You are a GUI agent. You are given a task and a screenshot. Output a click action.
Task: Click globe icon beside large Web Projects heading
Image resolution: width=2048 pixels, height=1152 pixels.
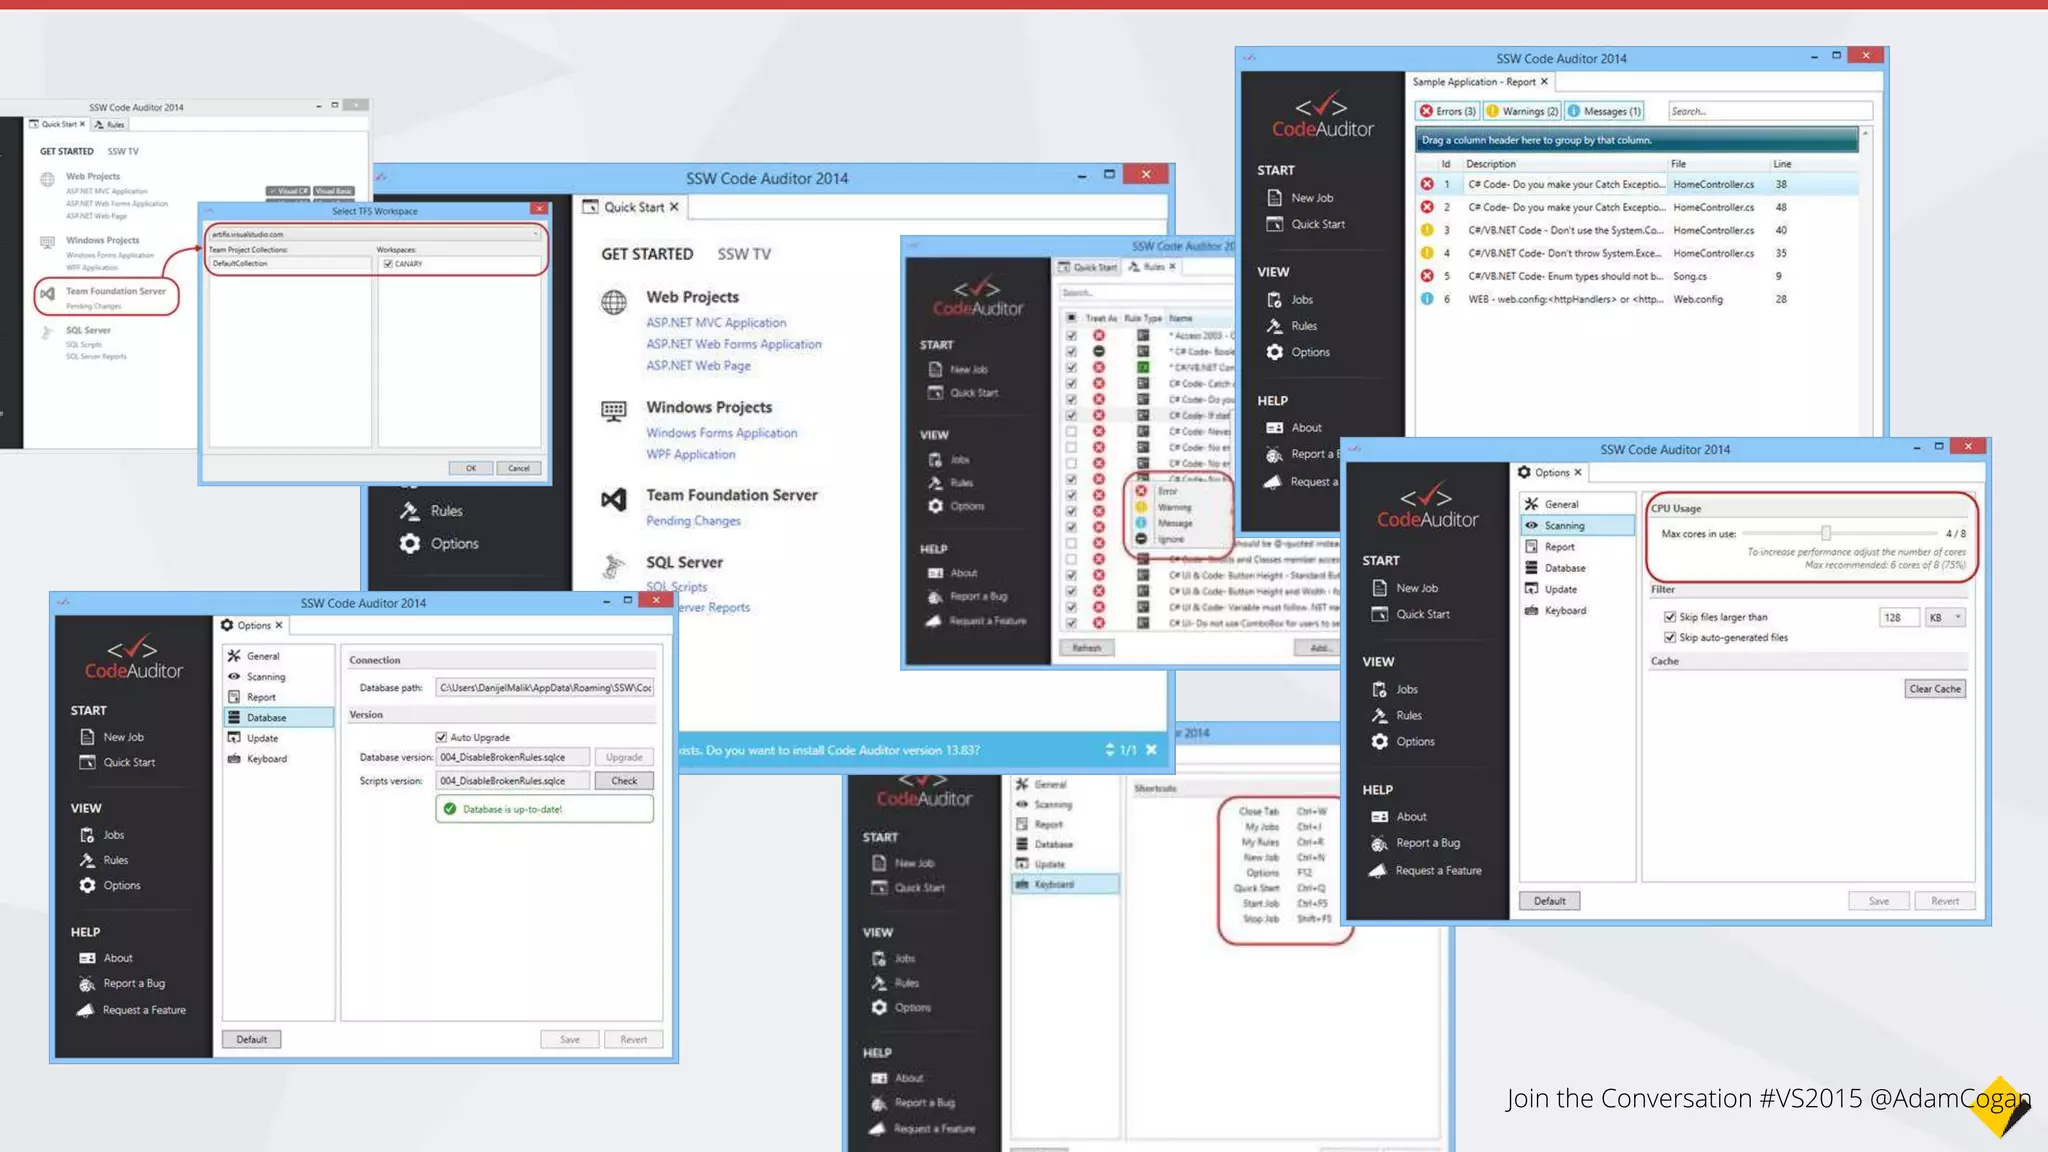tap(614, 301)
